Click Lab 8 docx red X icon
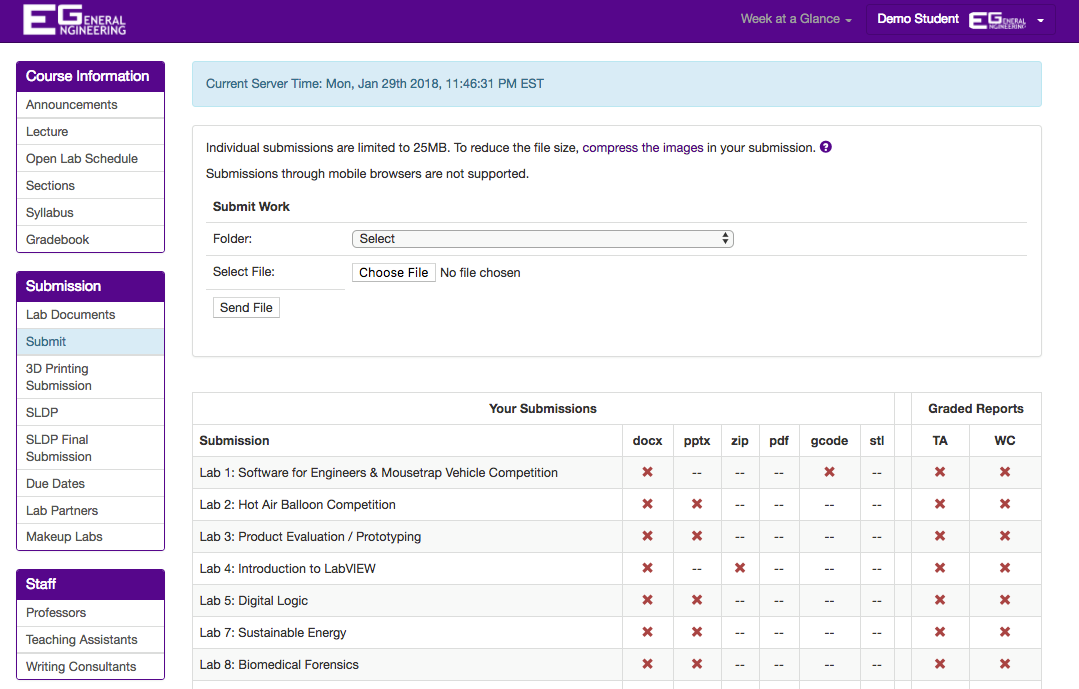The image size is (1079, 689). click(x=648, y=664)
